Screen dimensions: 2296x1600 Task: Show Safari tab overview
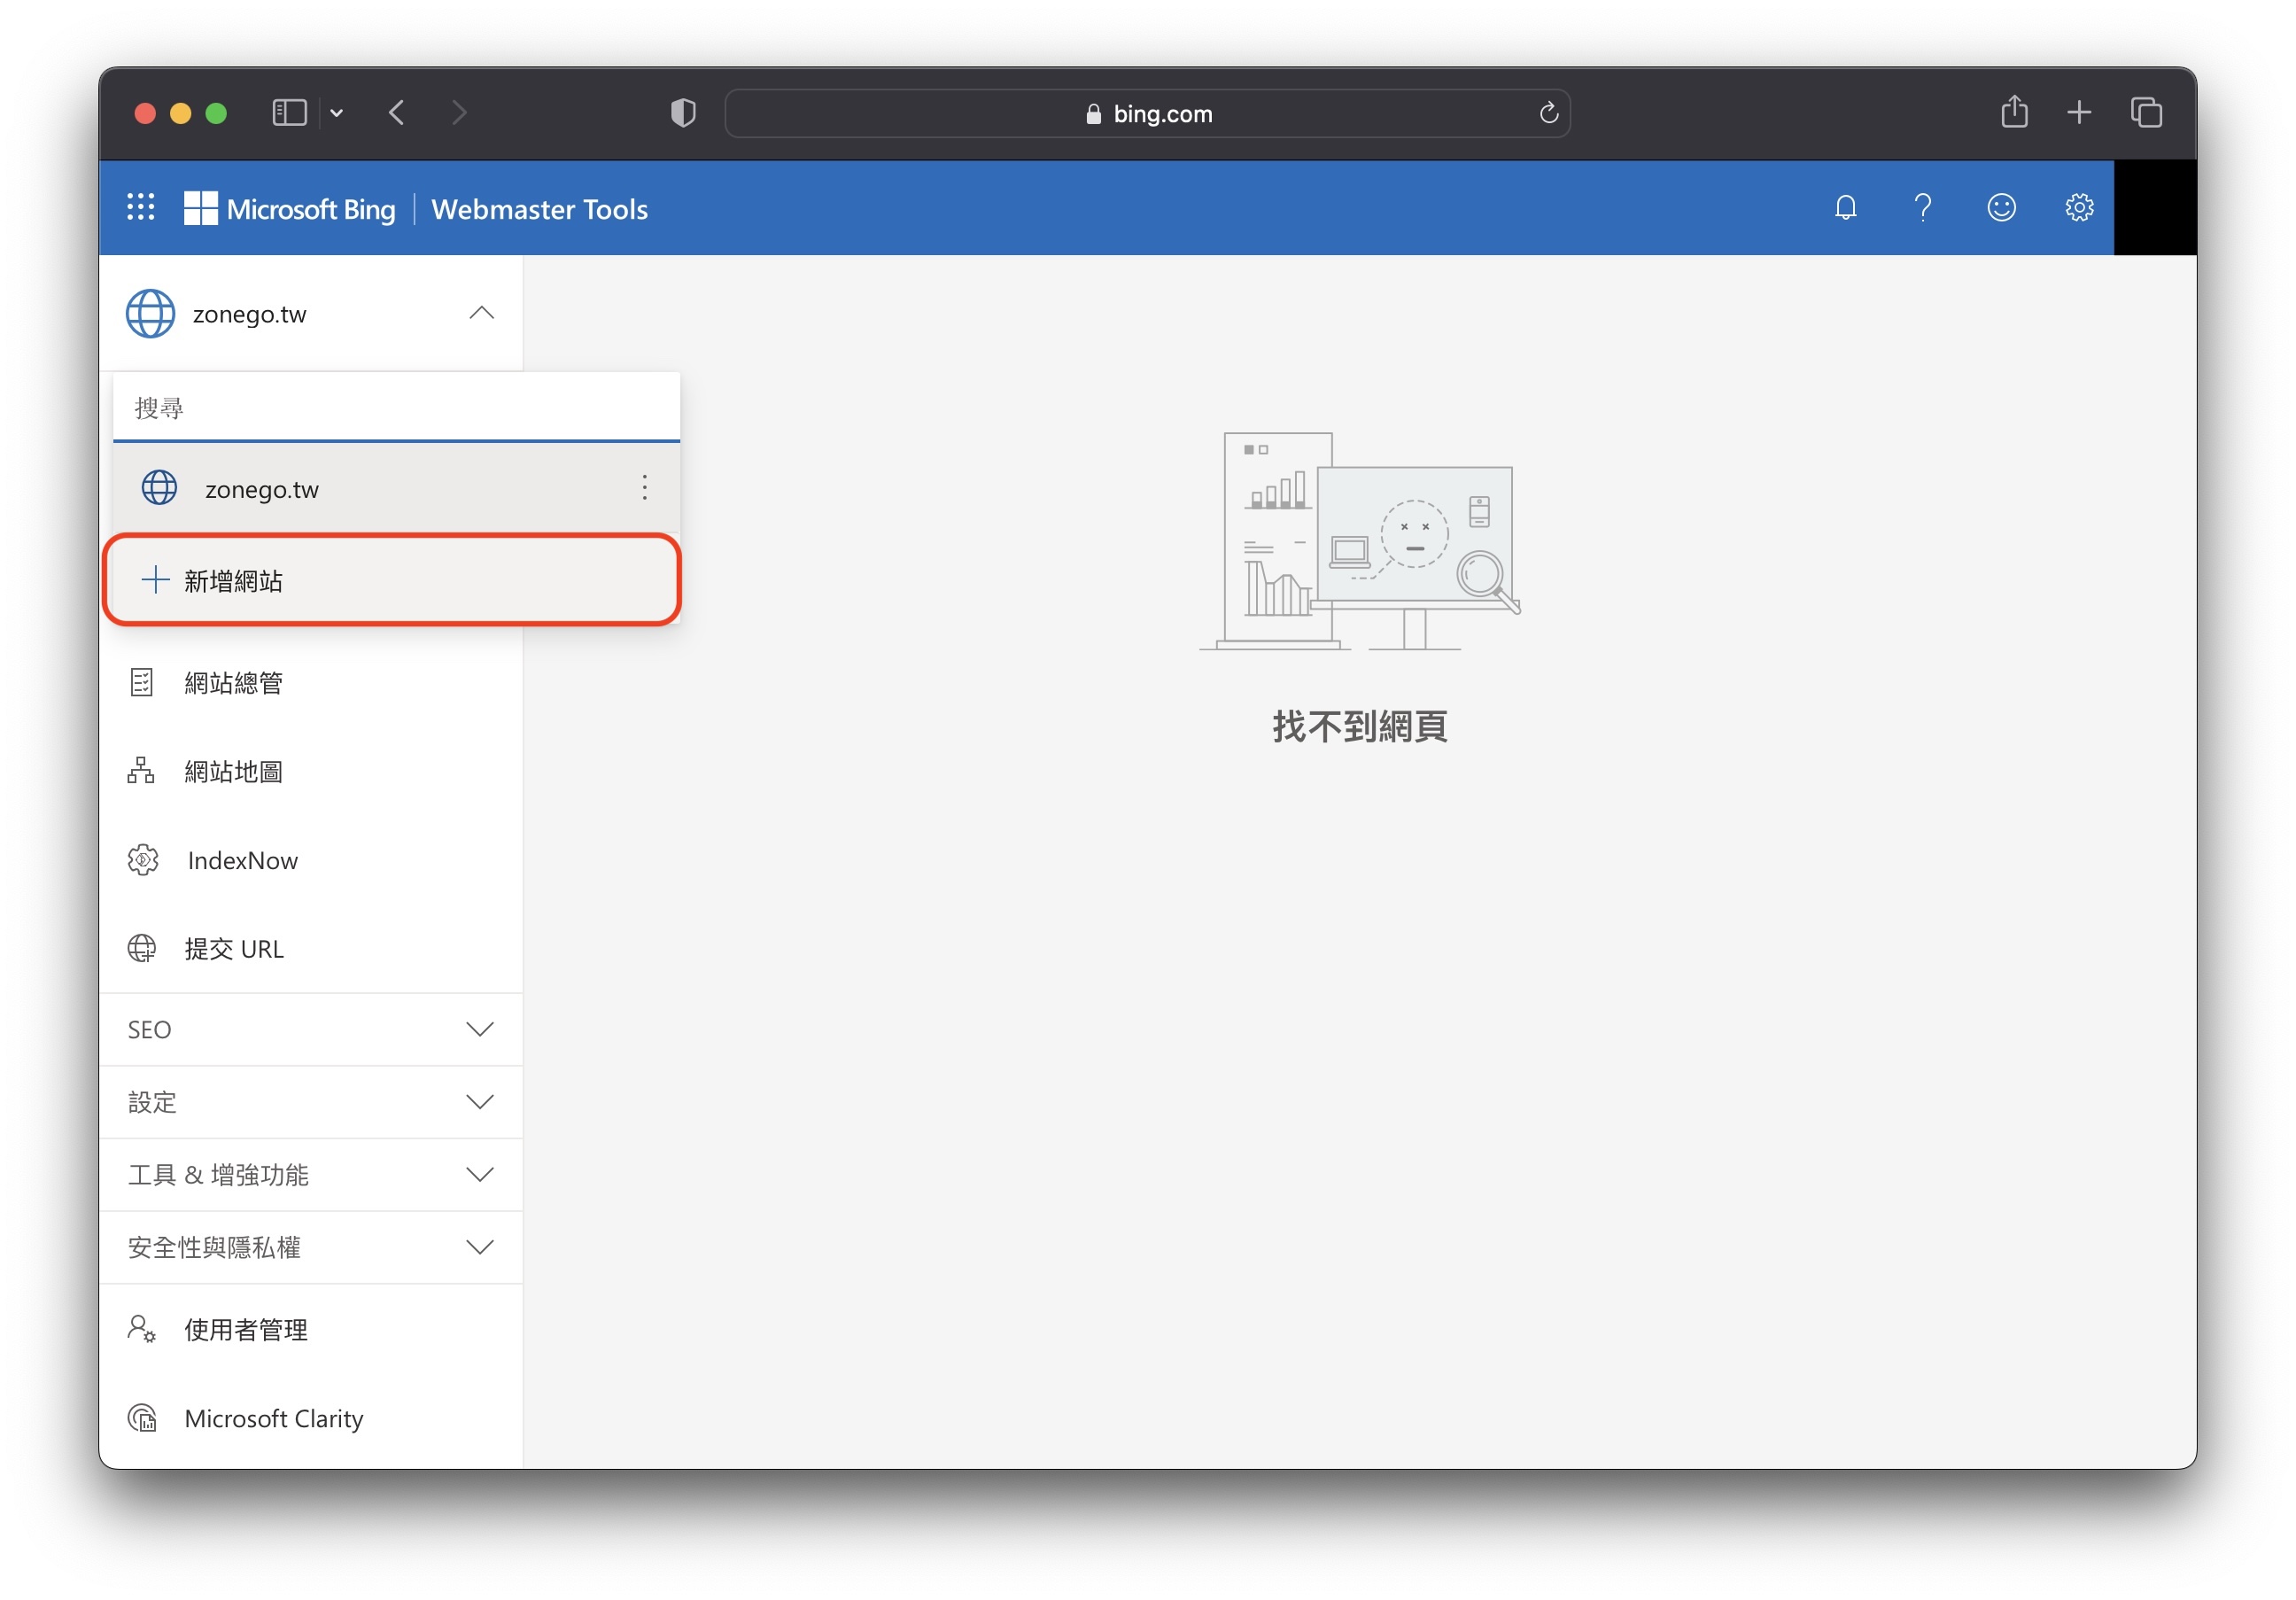pos(2146,113)
